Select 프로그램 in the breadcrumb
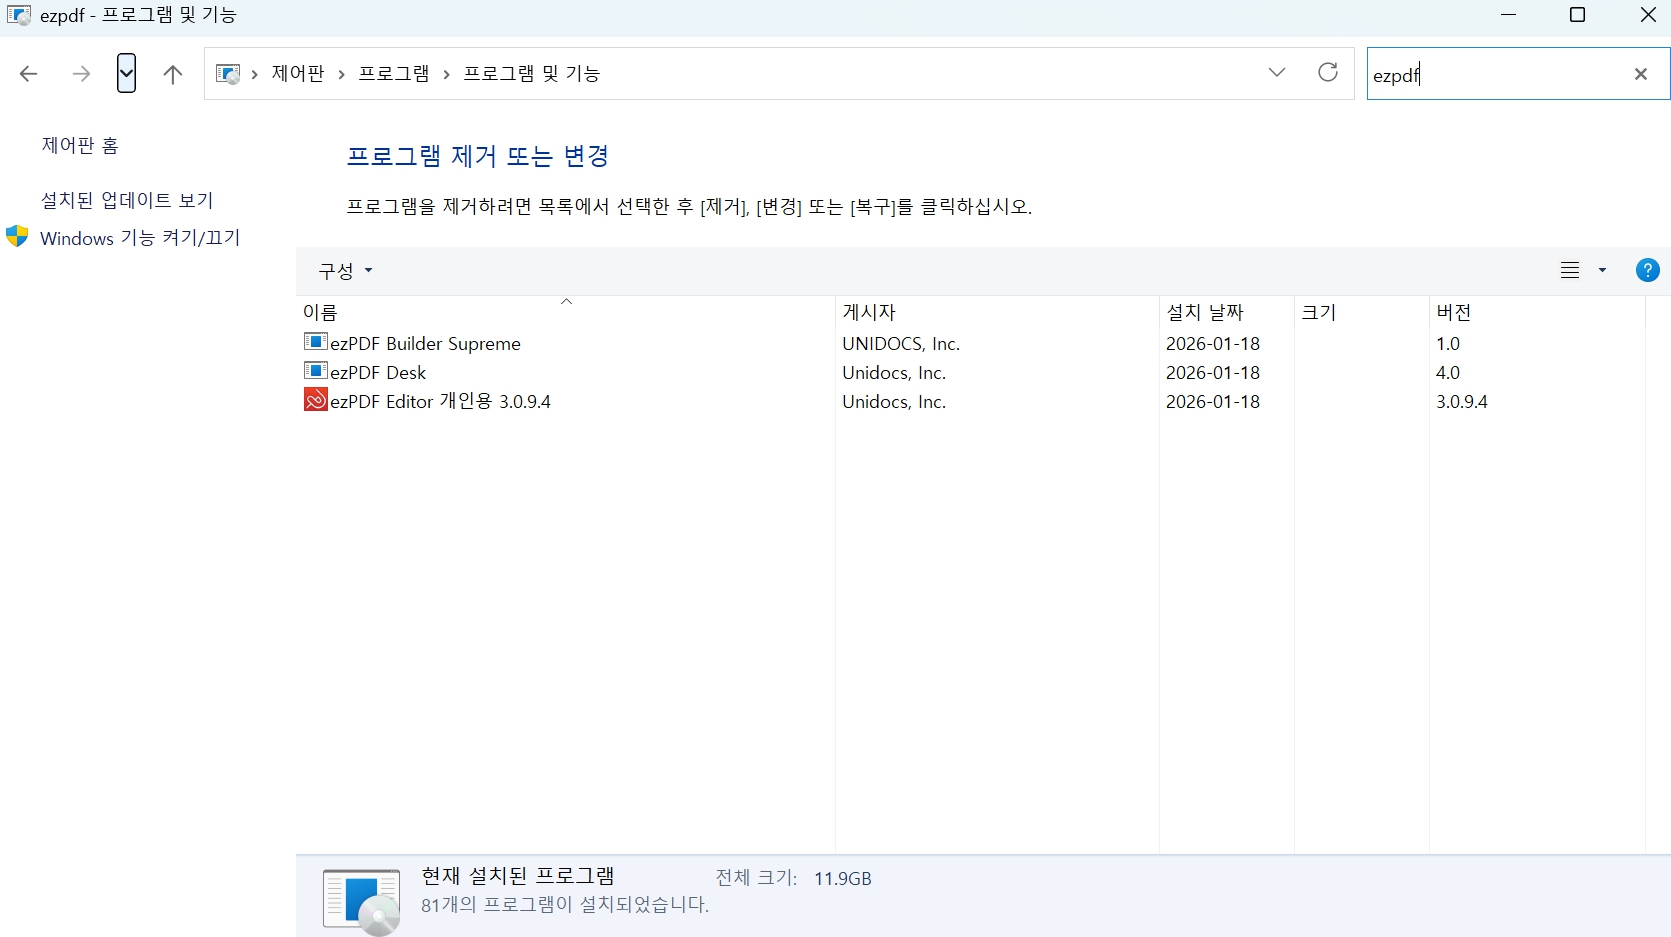Screen dimensions: 1671x937 pos(394,73)
